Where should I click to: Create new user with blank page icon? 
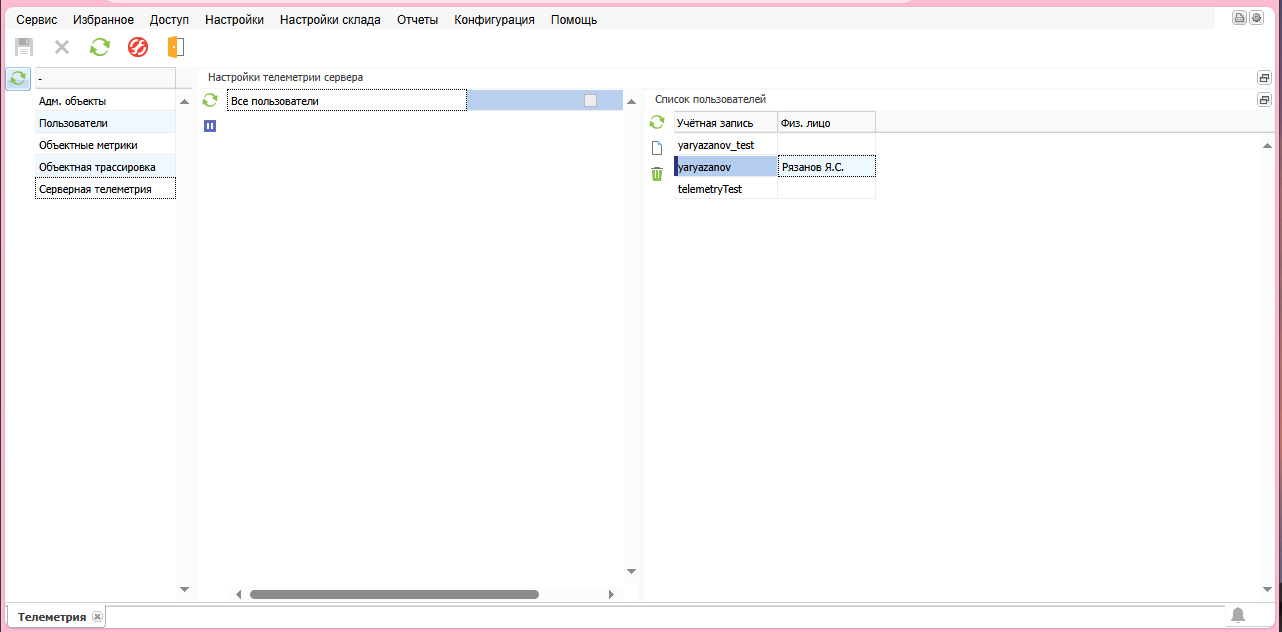tap(657, 148)
